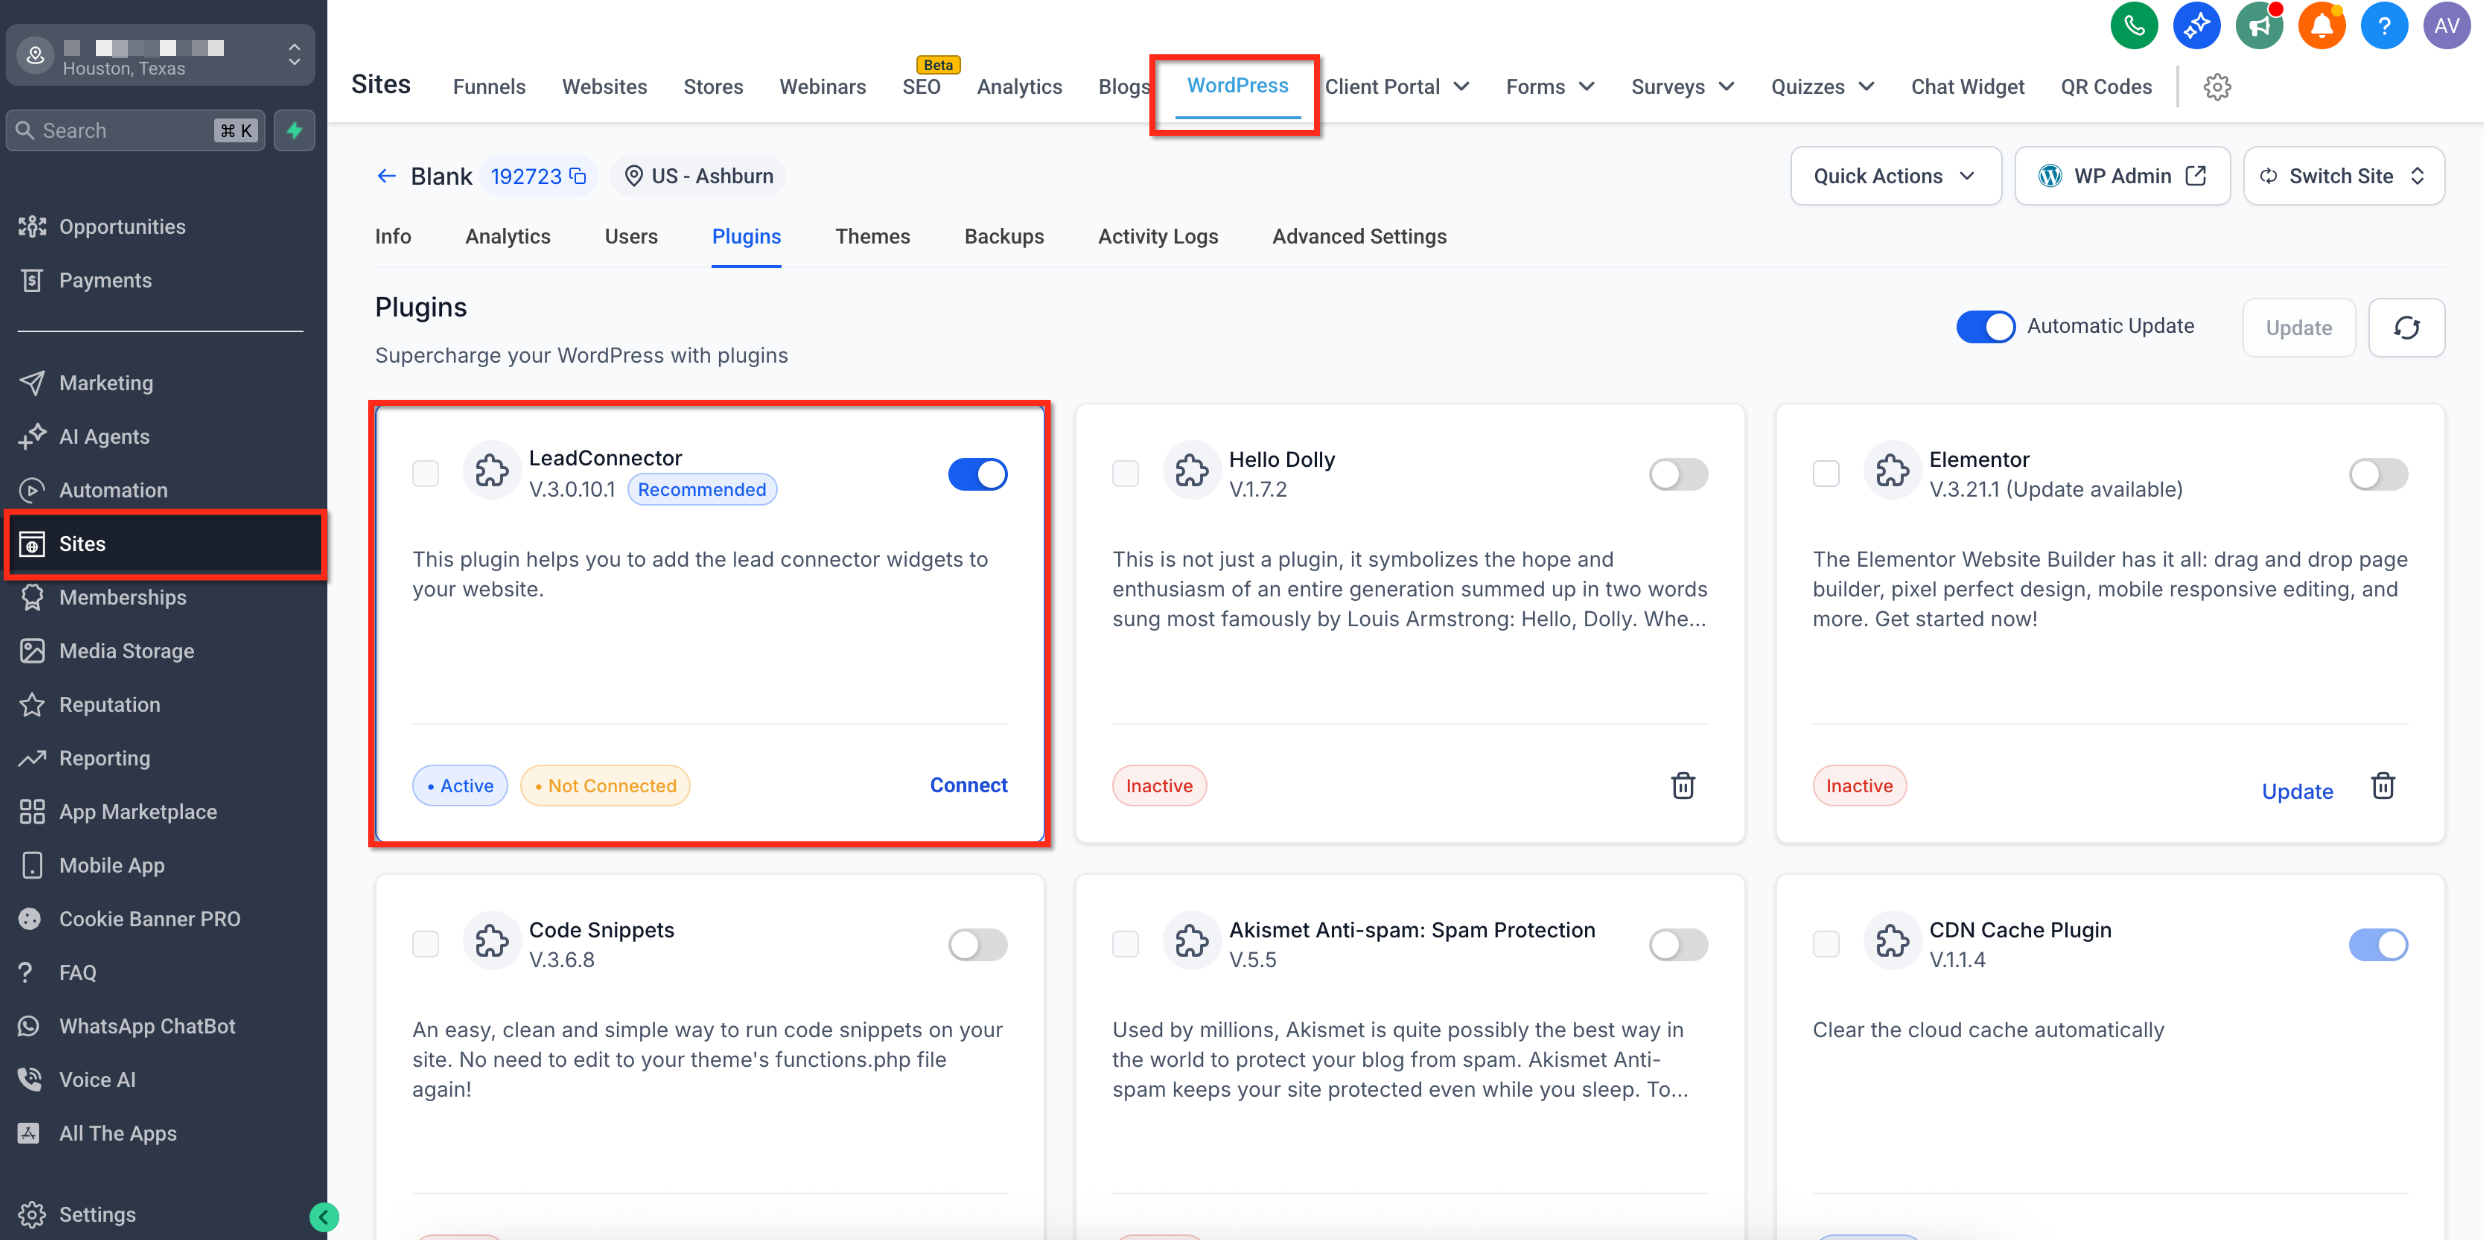Copy the site ID 192723
This screenshot has width=2484, height=1240.
point(578,176)
